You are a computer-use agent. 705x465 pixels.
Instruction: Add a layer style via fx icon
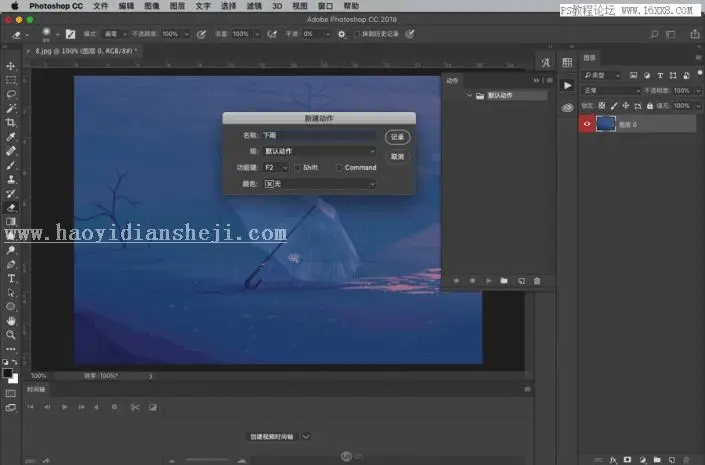pyautogui.click(x=613, y=460)
